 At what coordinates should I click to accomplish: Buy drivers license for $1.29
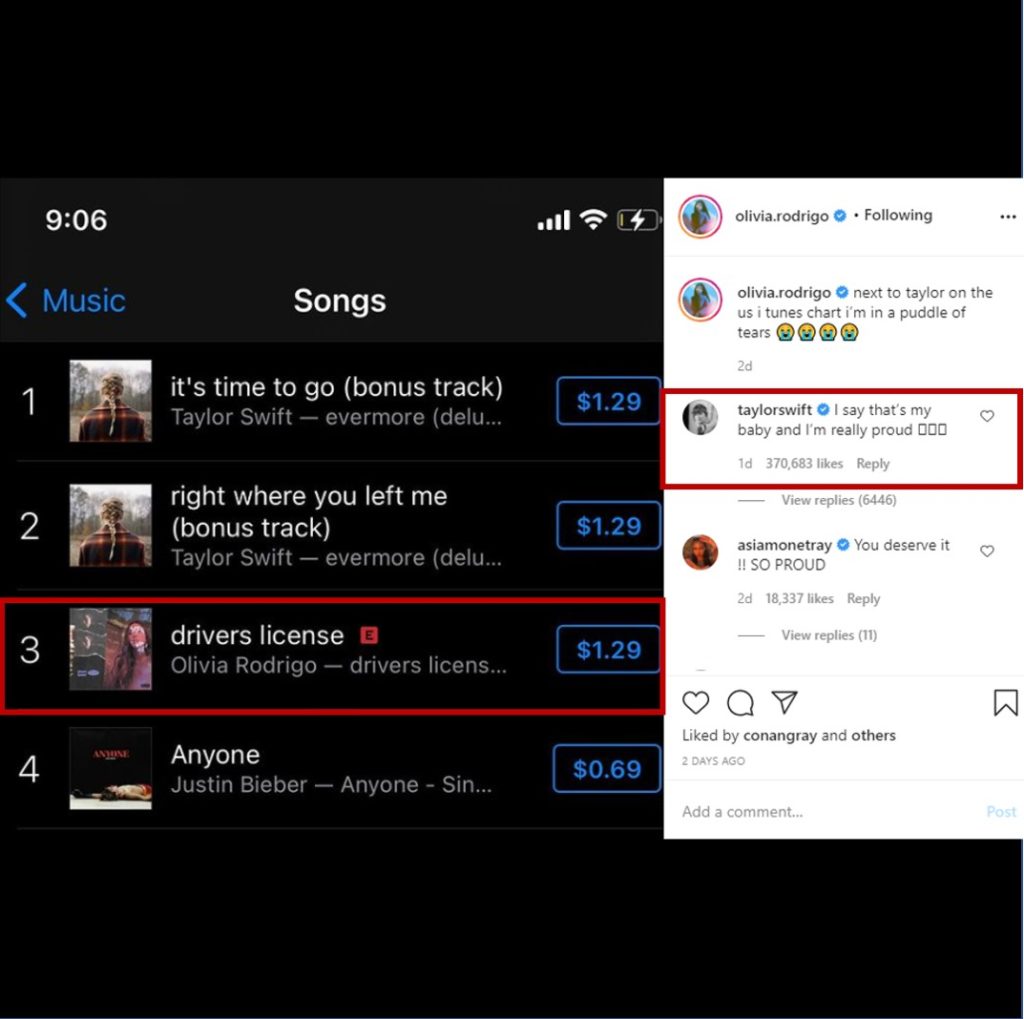[608, 649]
